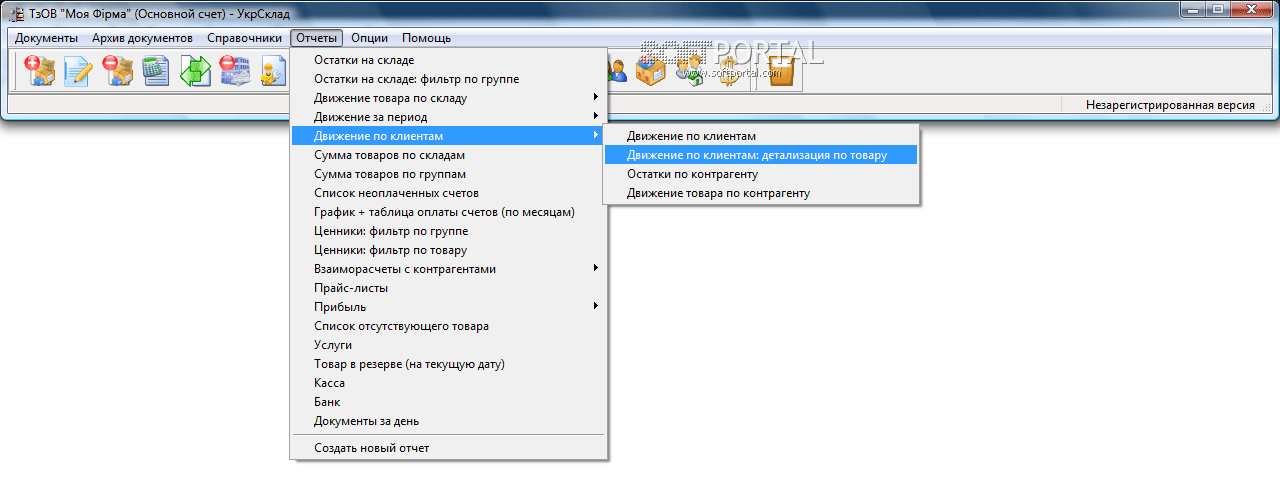Viewport: 1280px width, 483px height.
Task: Select Сумма товаров по группам
Action: click(449, 174)
